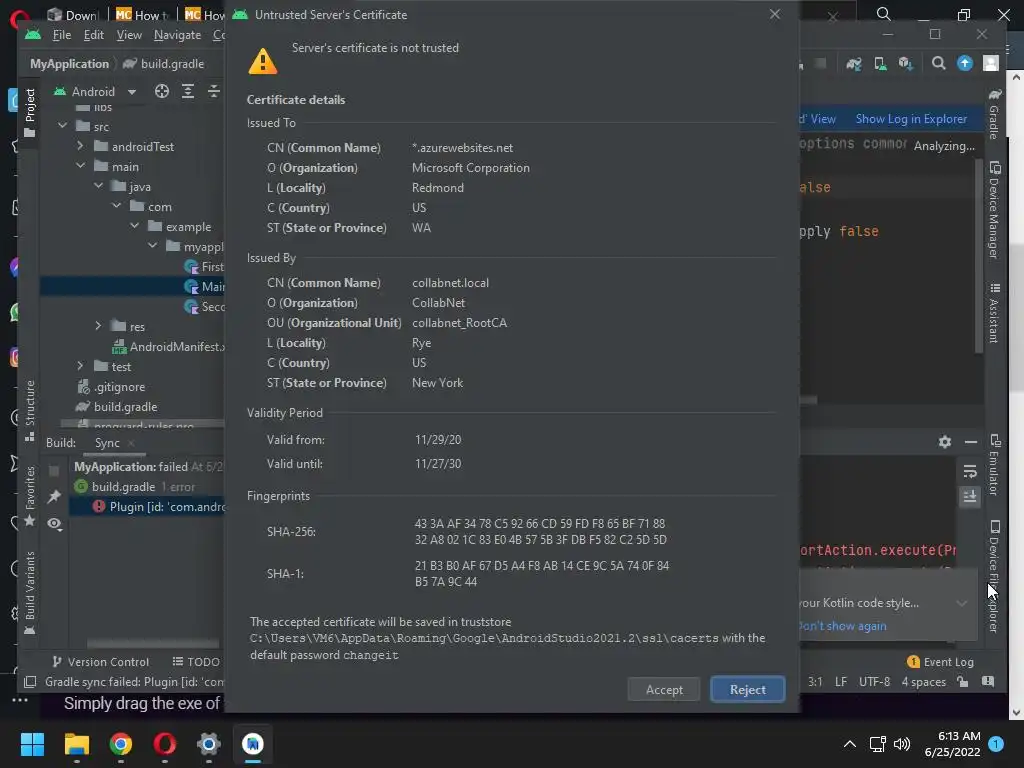Open the user account avatar icon
The height and width of the screenshot is (768, 1024).
pos(991,63)
